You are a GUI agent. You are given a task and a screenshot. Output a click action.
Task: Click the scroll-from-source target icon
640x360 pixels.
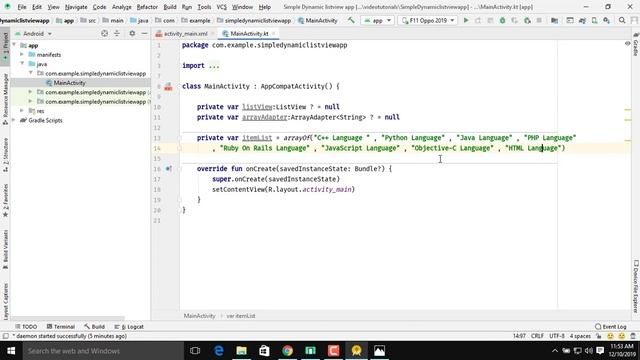(104, 33)
